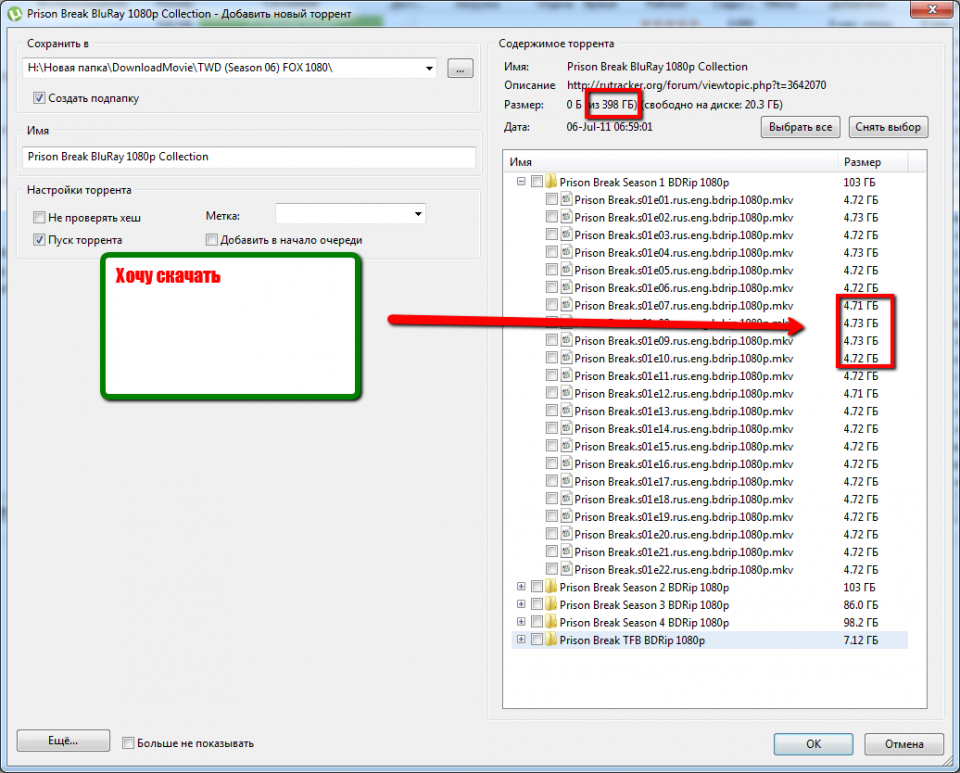Image resolution: width=960 pixels, height=773 pixels.
Task: Enable the 'Не проверять хеш' checkbox
Action: (x=40, y=217)
